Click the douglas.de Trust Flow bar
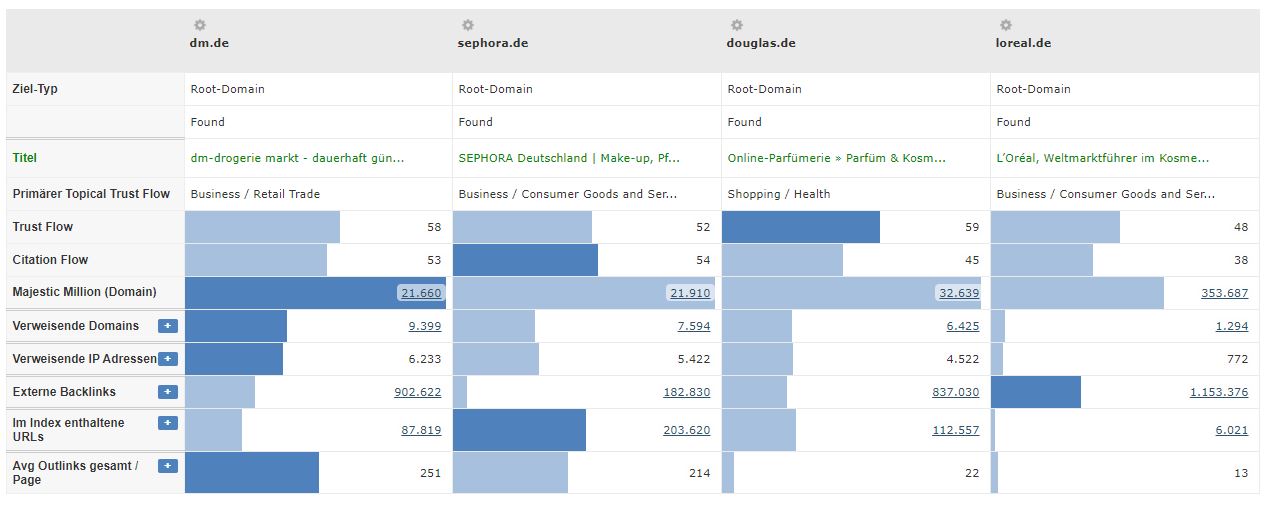 click(x=800, y=227)
